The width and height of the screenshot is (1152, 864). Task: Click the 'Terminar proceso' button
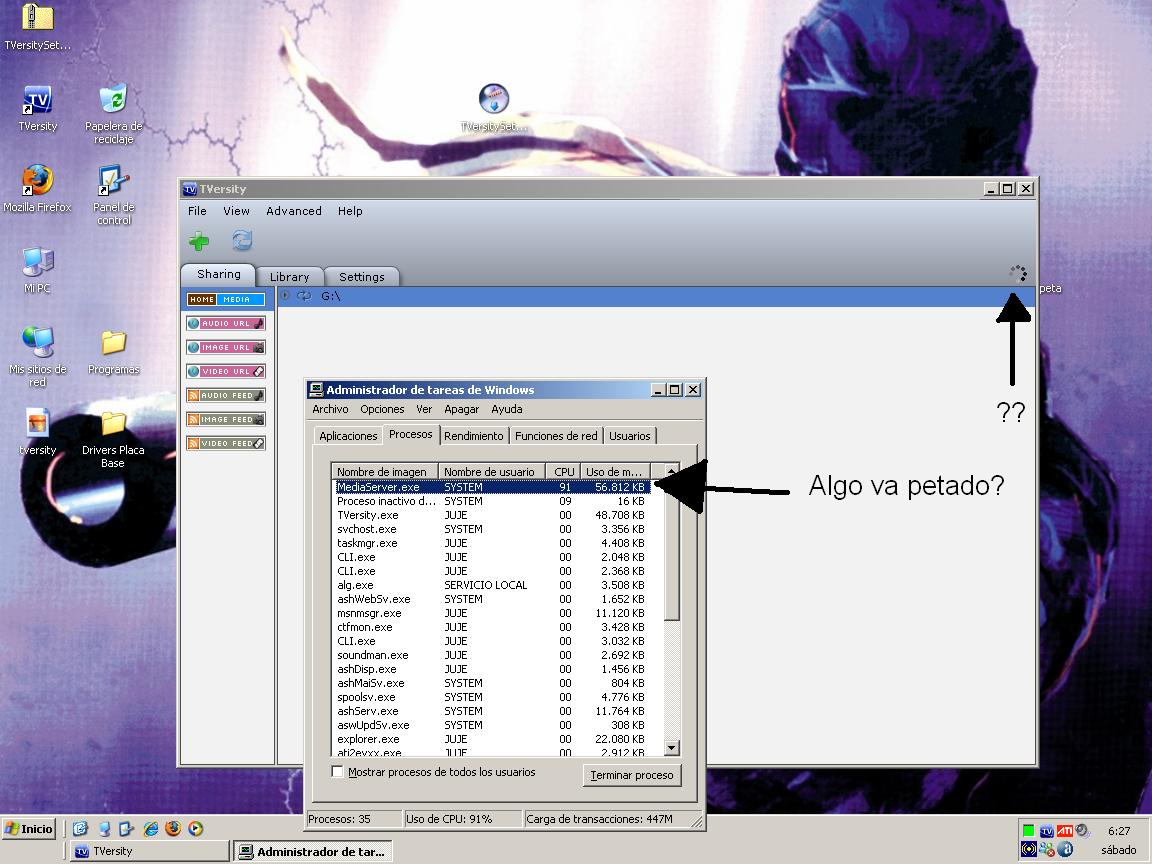tap(631, 775)
